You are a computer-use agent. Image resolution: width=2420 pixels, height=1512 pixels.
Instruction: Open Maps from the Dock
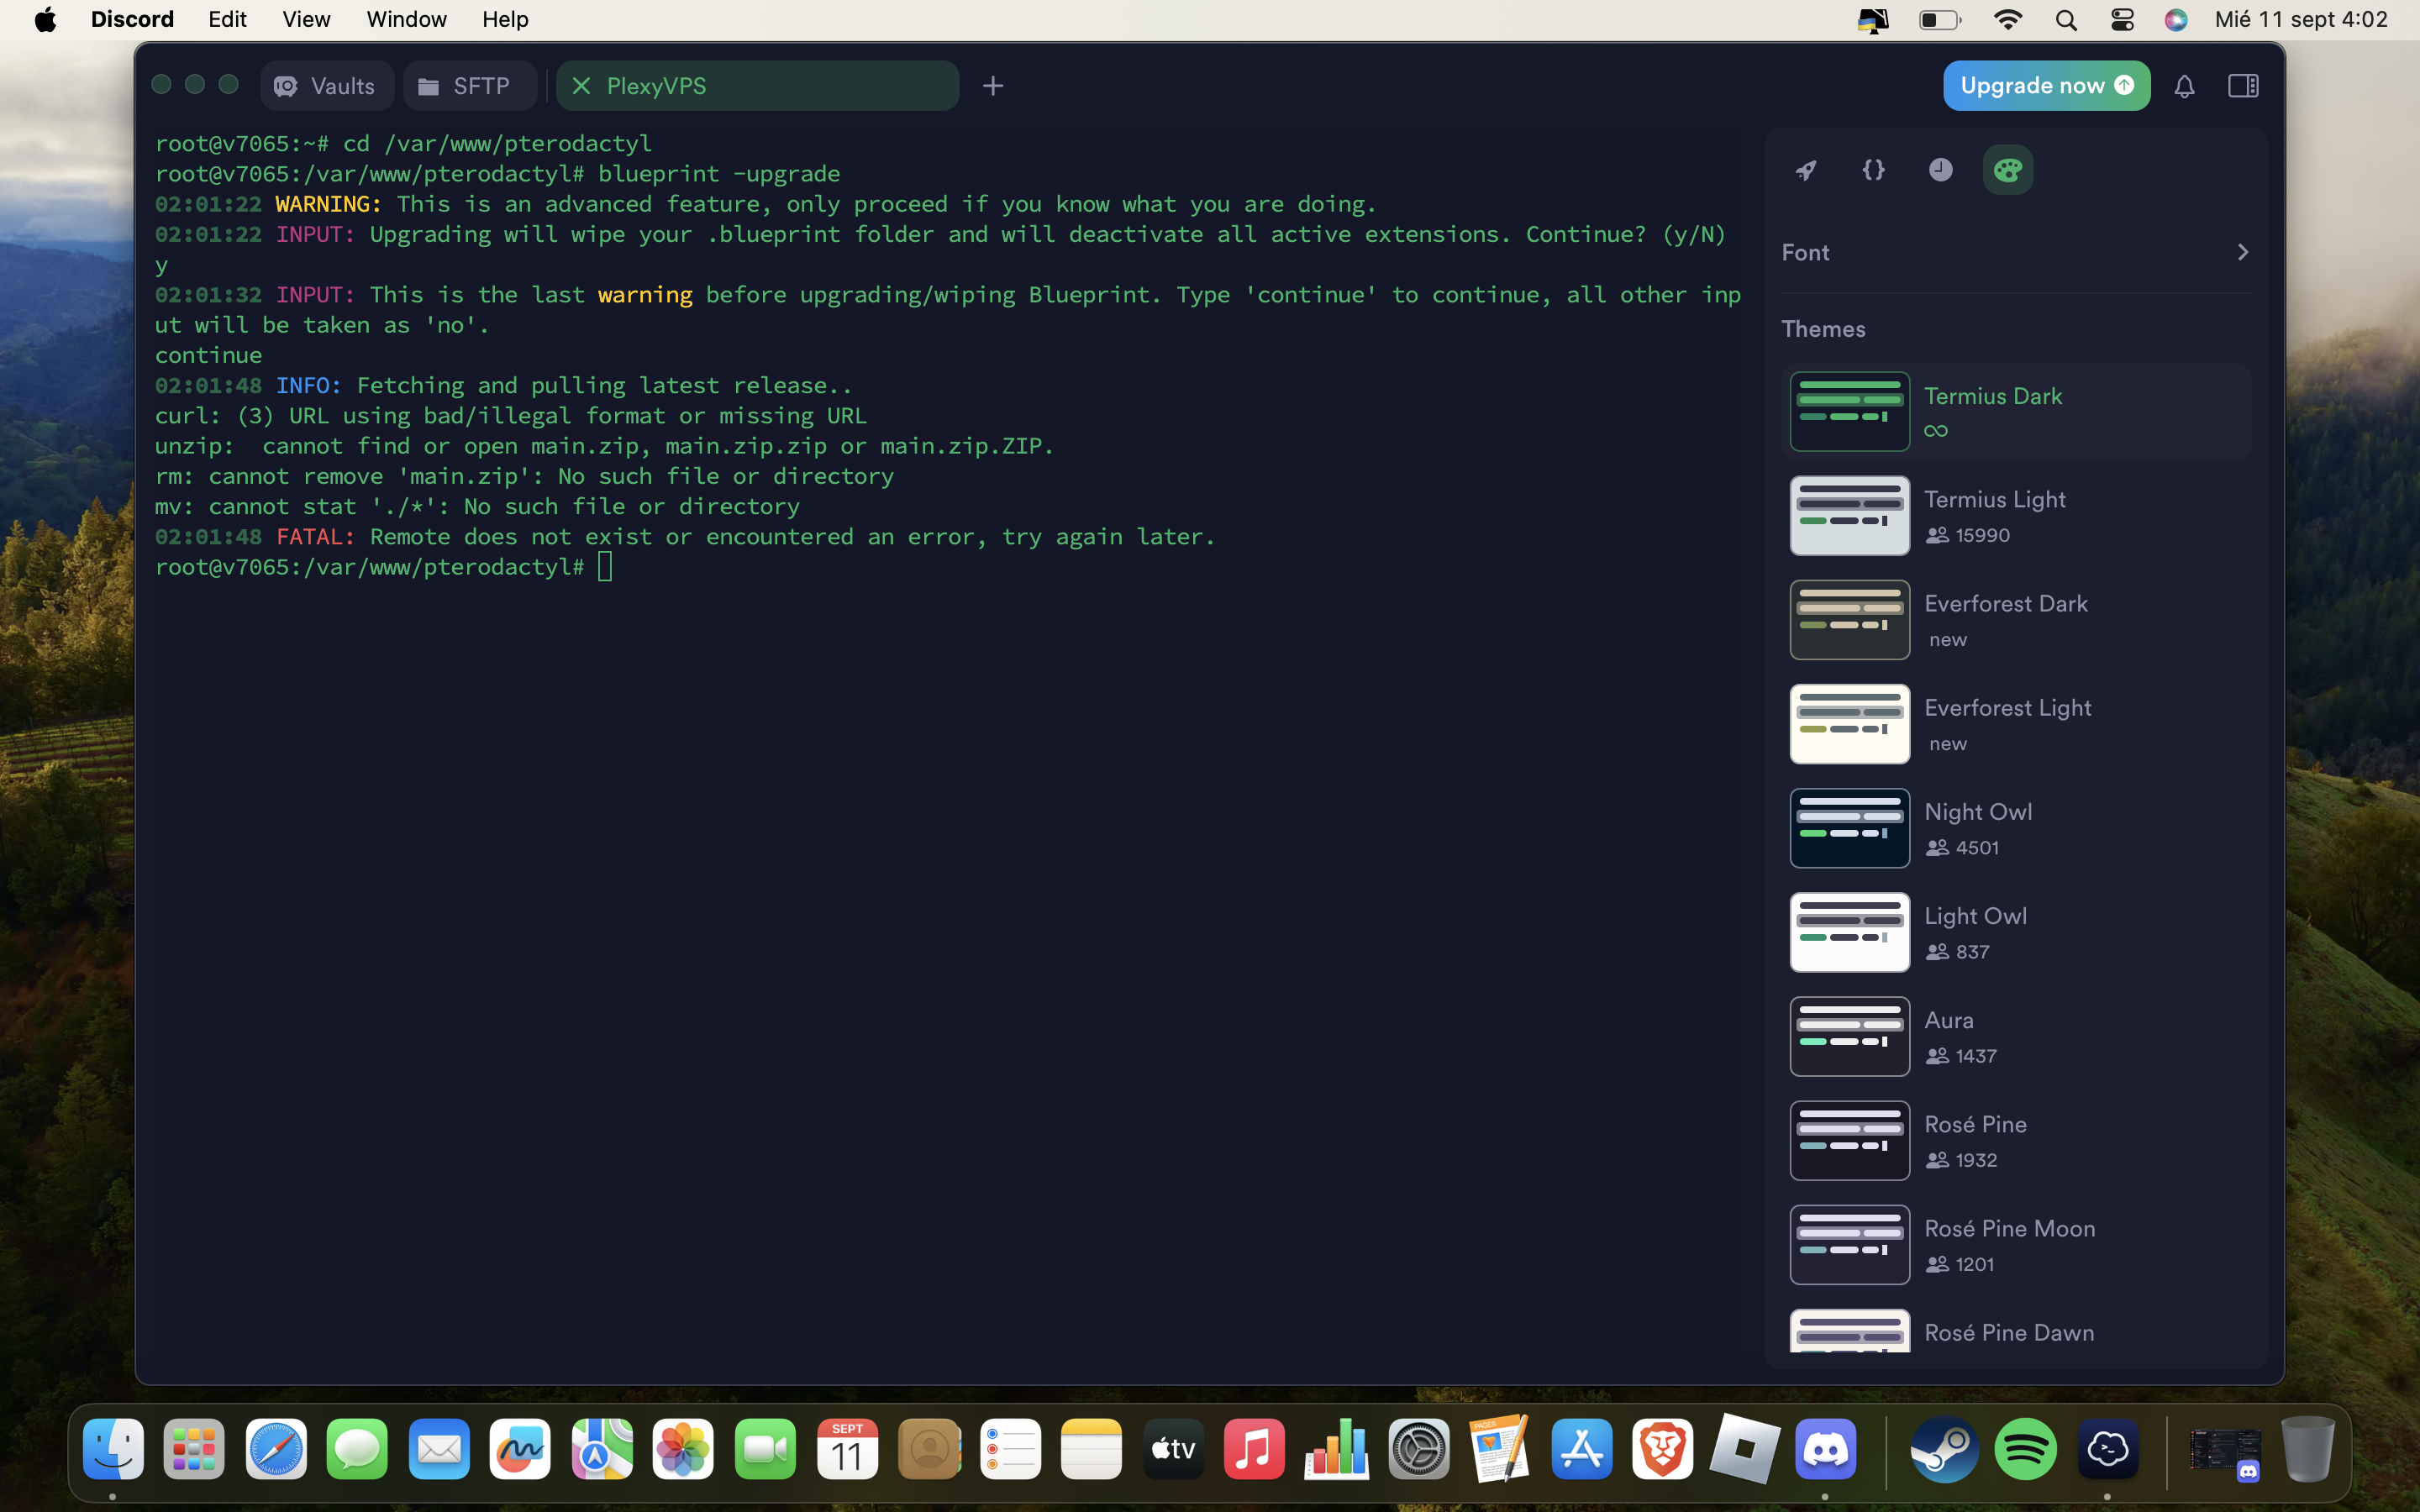tap(602, 1449)
